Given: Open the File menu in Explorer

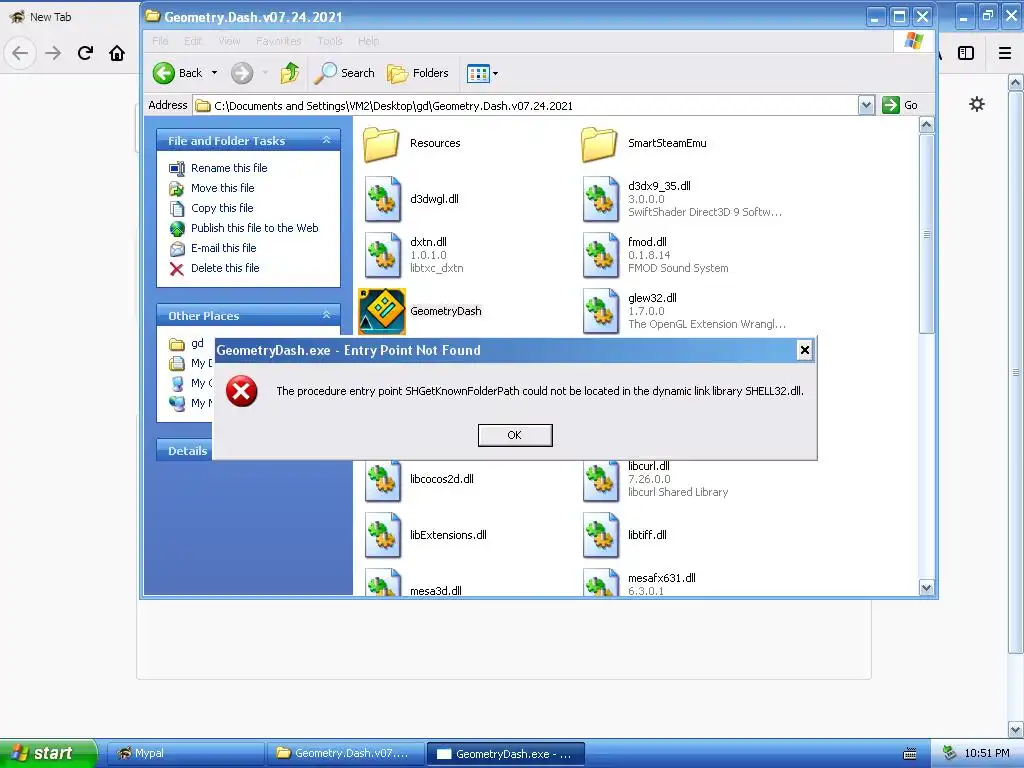Looking at the screenshot, I should pyautogui.click(x=160, y=40).
